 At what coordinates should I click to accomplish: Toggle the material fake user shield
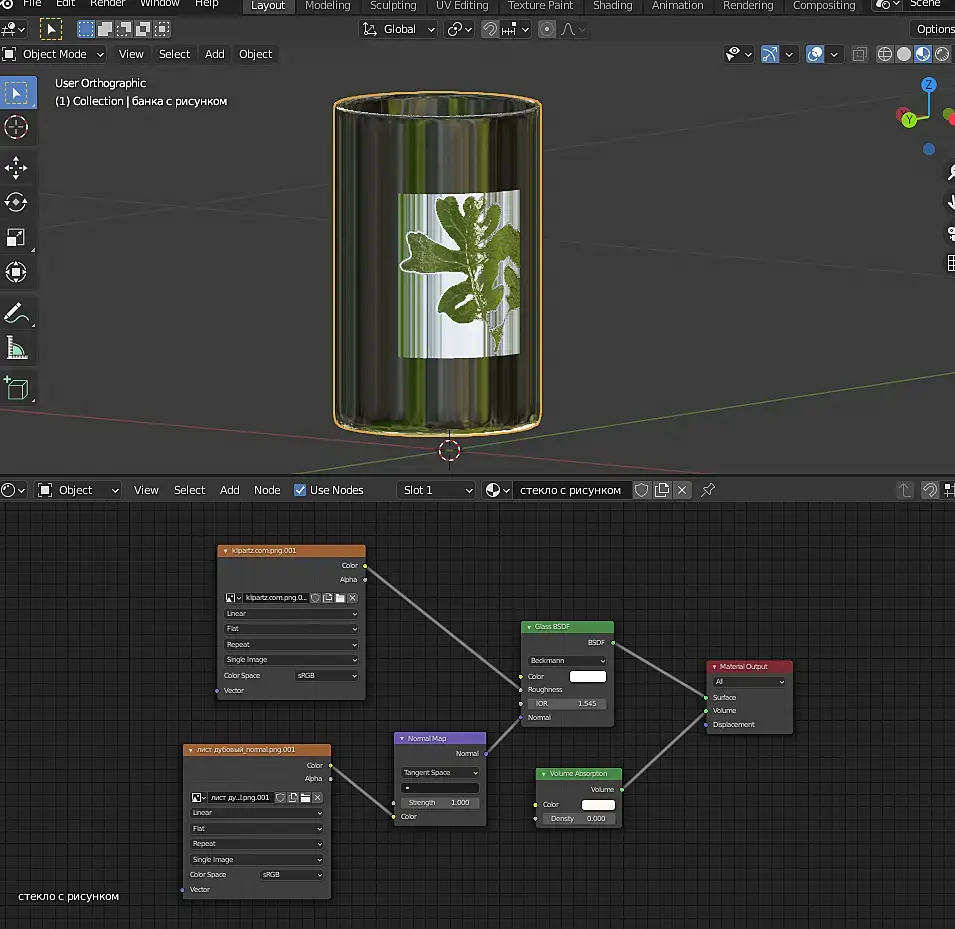click(641, 490)
